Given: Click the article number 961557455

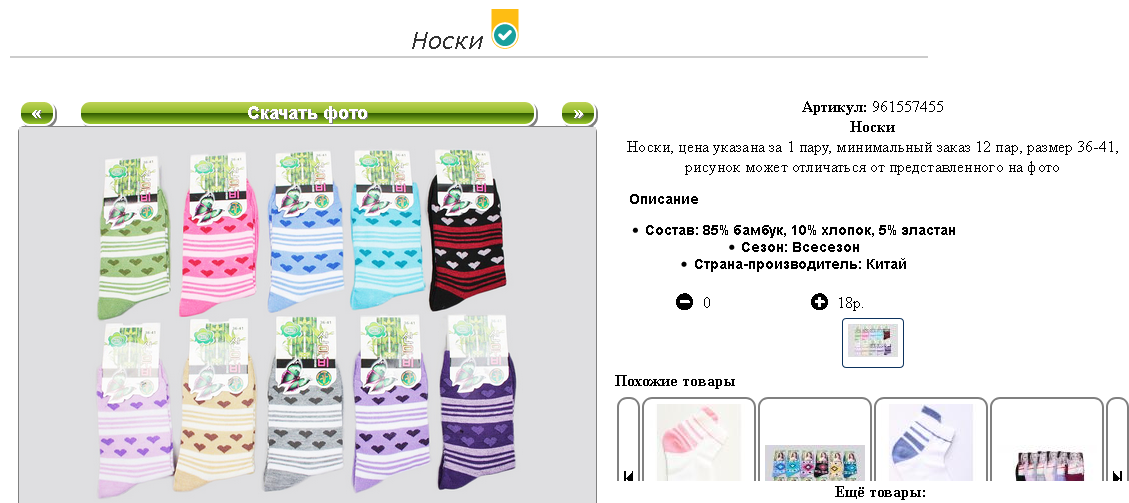Looking at the screenshot, I should [907, 107].
